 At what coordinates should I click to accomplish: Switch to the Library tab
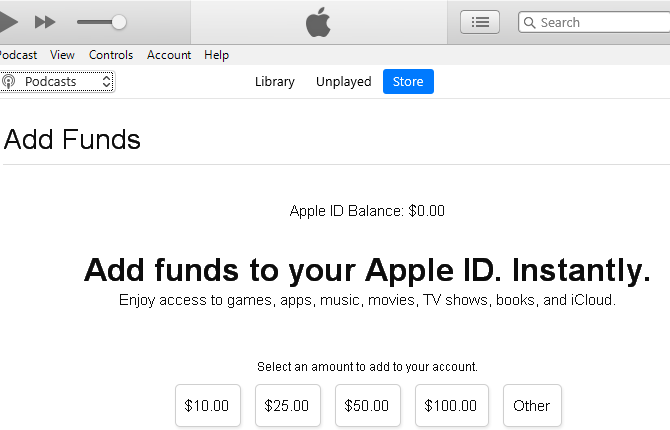click(275, 81)
